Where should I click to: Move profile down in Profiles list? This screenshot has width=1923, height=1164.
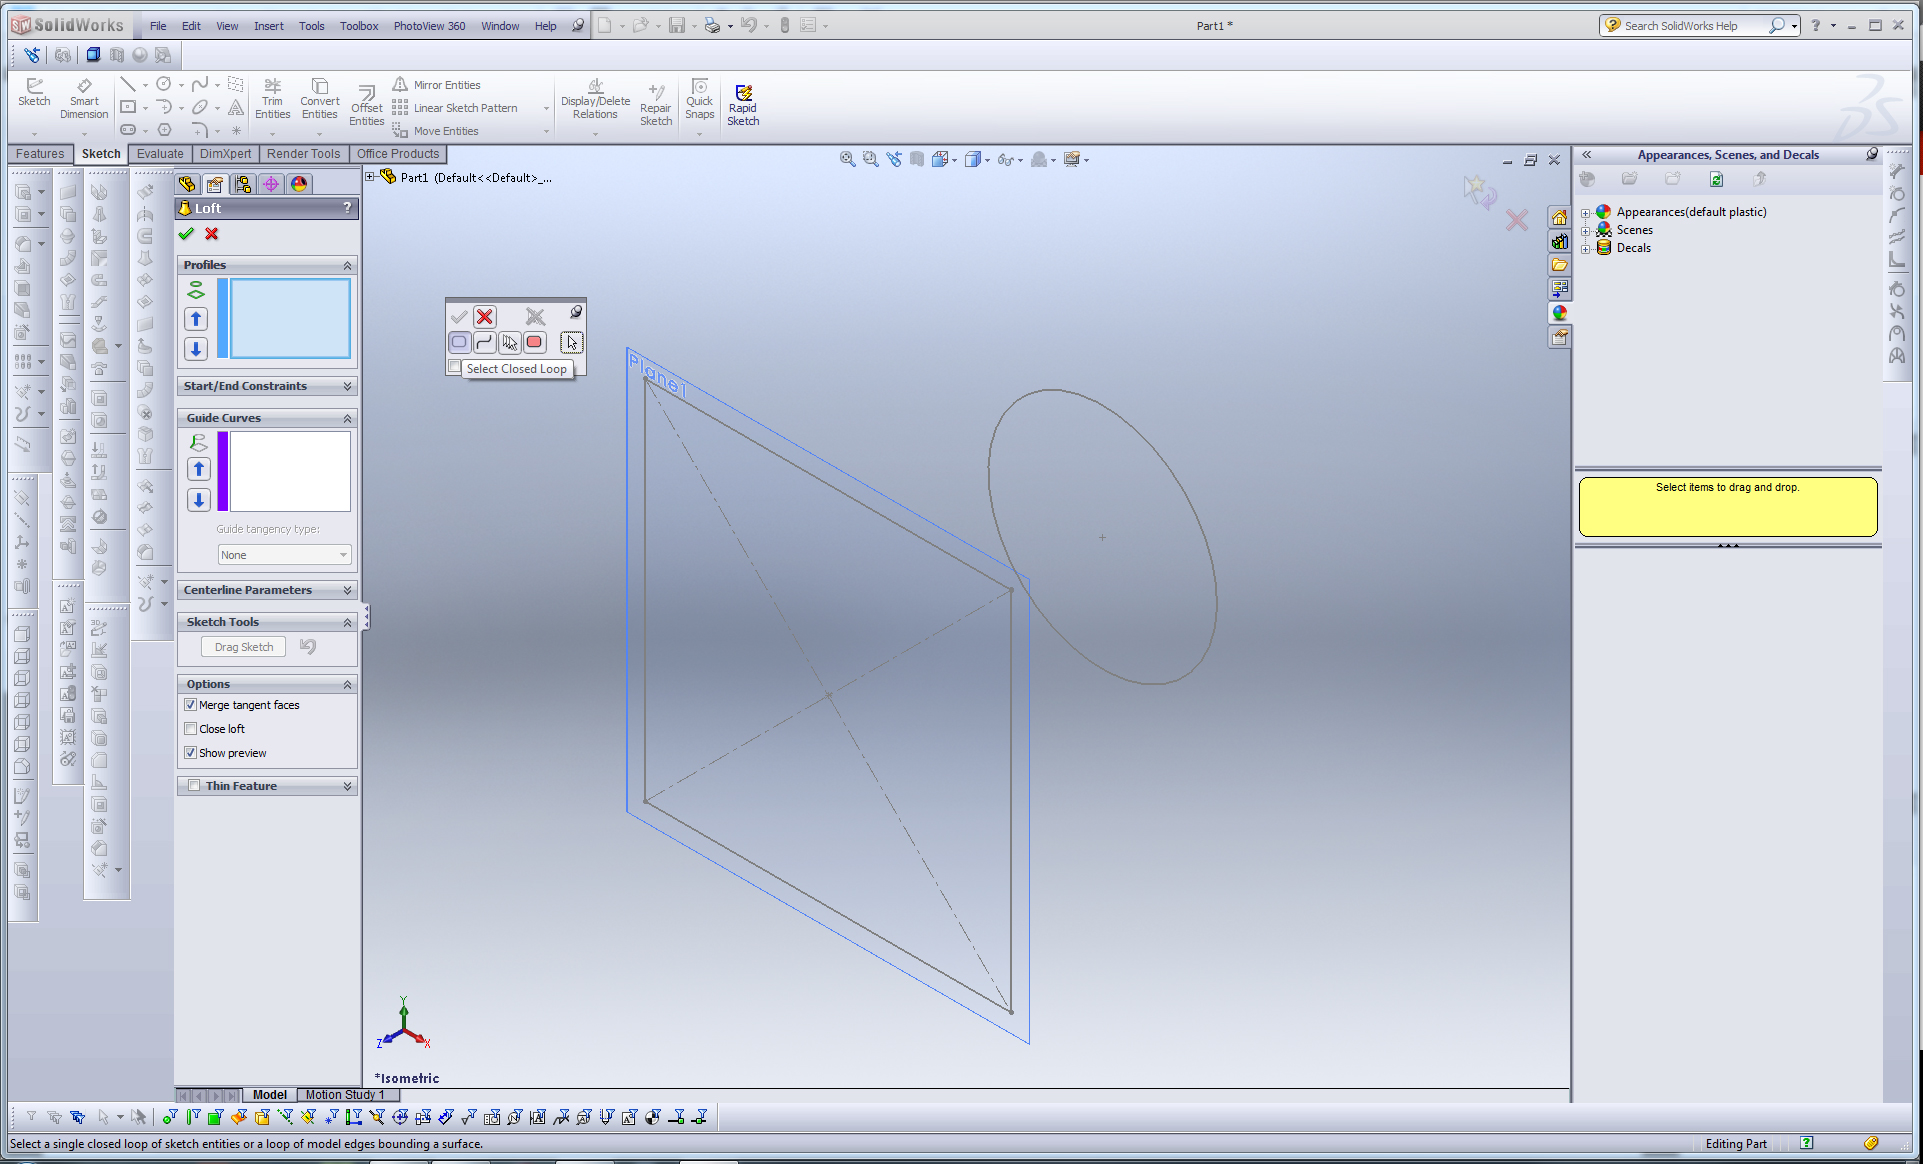[196, 348]
